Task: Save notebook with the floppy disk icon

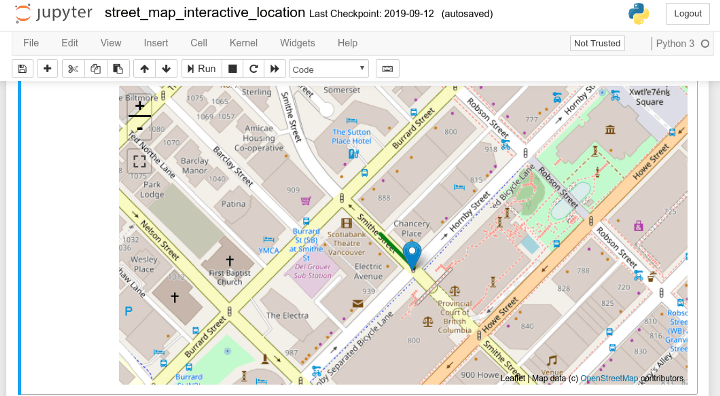Action: 22,69
